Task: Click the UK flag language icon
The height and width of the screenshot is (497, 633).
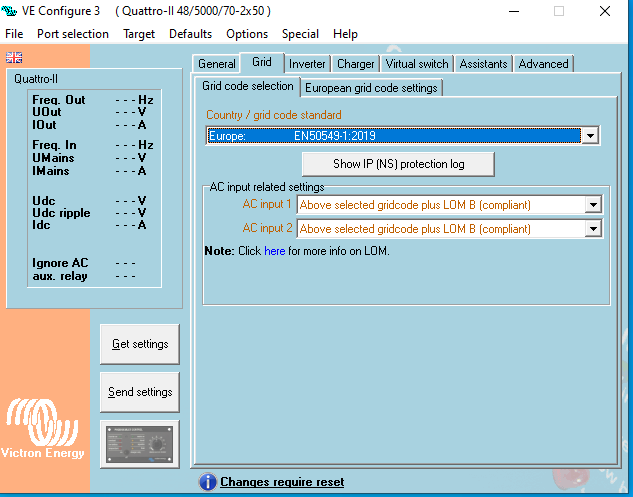Action: pos(14,58)
